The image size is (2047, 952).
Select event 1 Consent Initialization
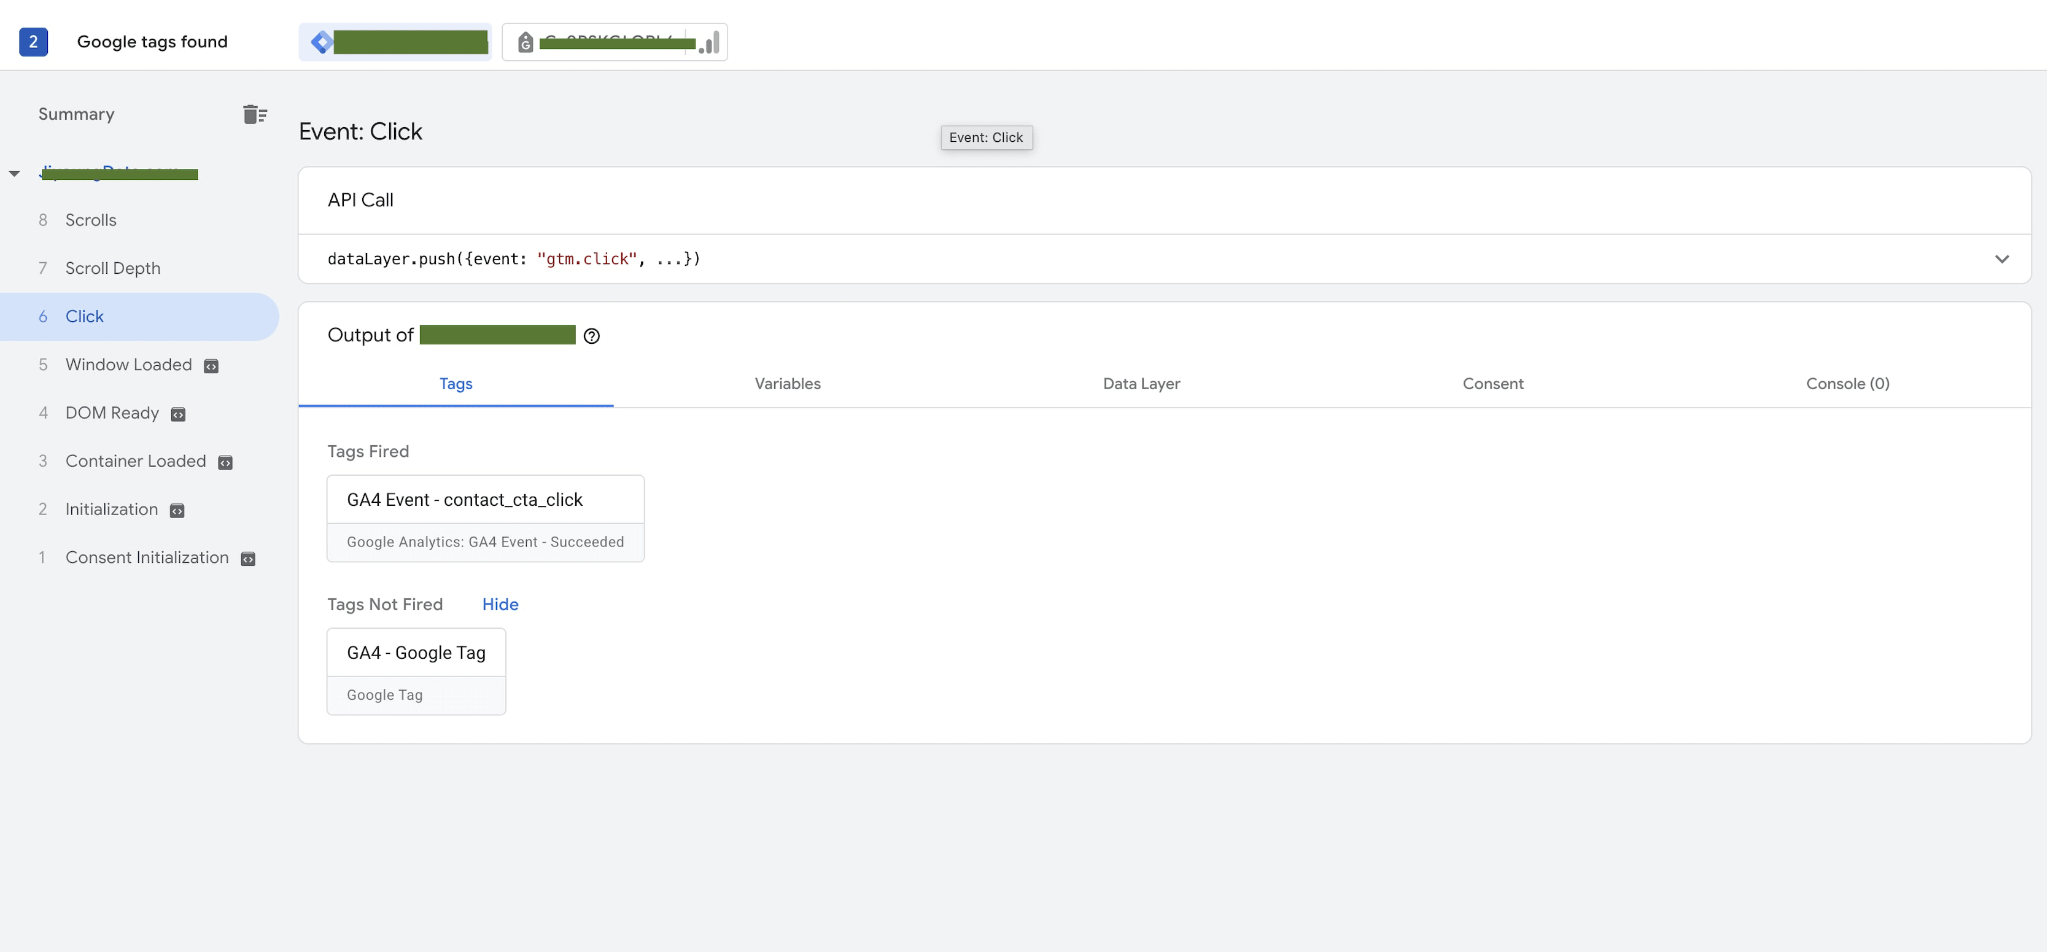139,557
